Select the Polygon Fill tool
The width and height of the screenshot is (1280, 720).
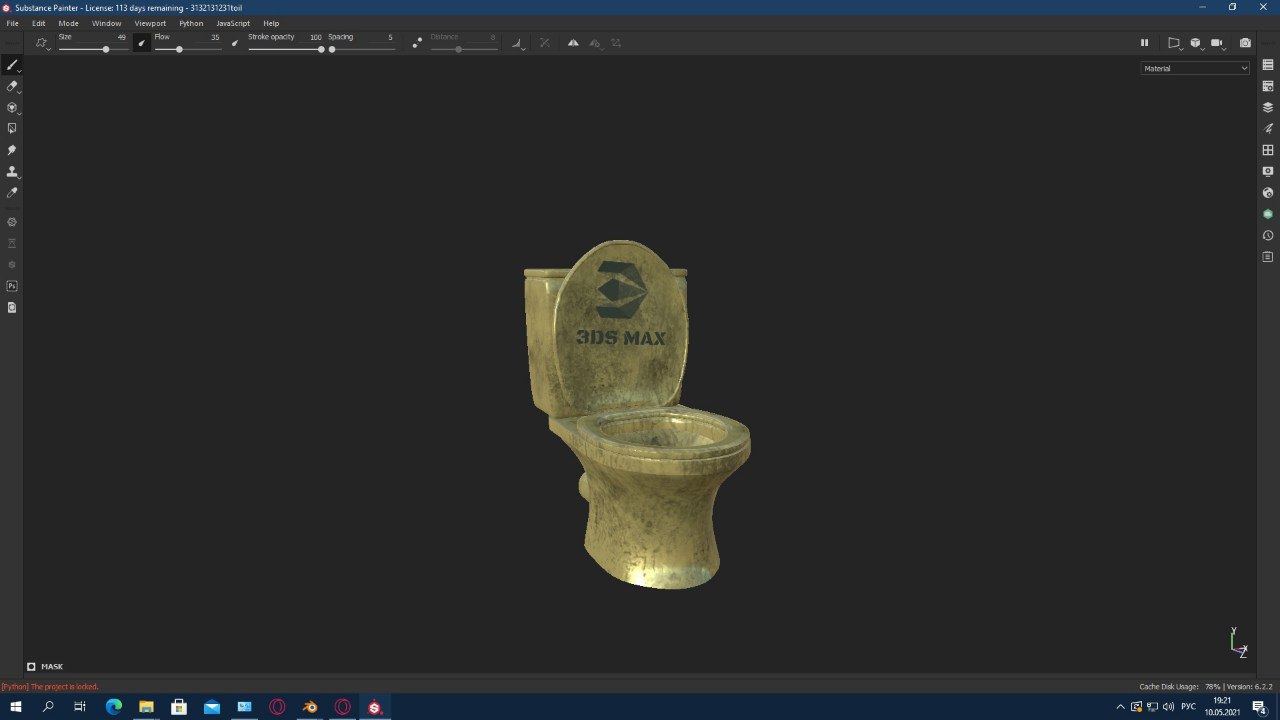(12, 128)
